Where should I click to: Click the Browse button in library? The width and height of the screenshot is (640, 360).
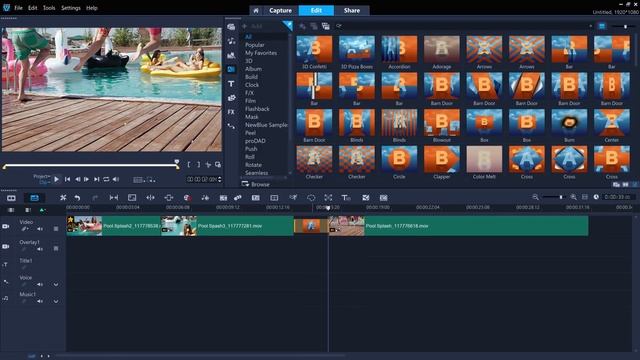click(x=256, y=184)
